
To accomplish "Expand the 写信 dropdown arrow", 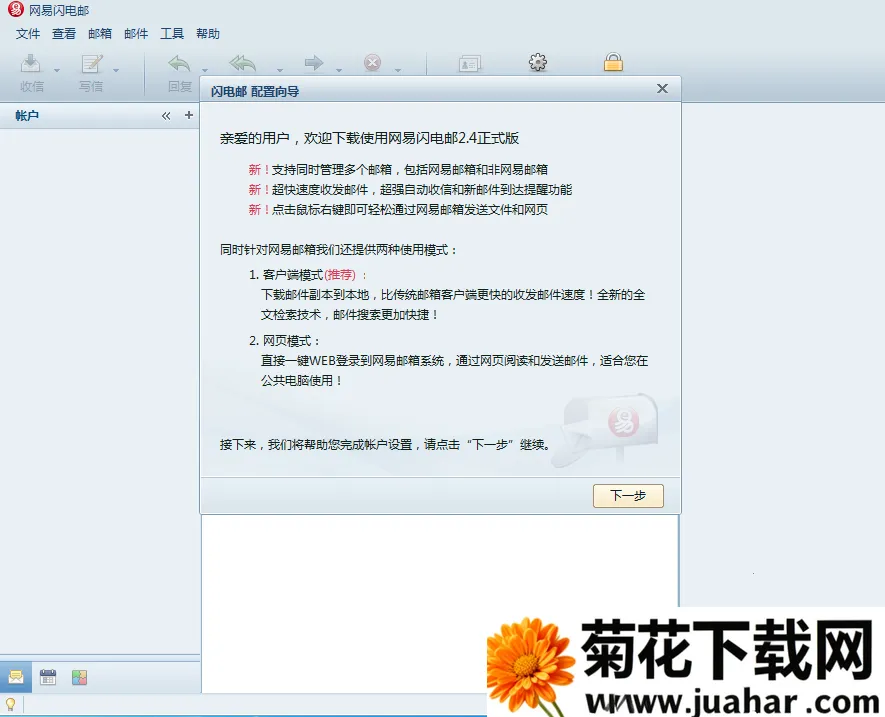I will tap(116, 71).
